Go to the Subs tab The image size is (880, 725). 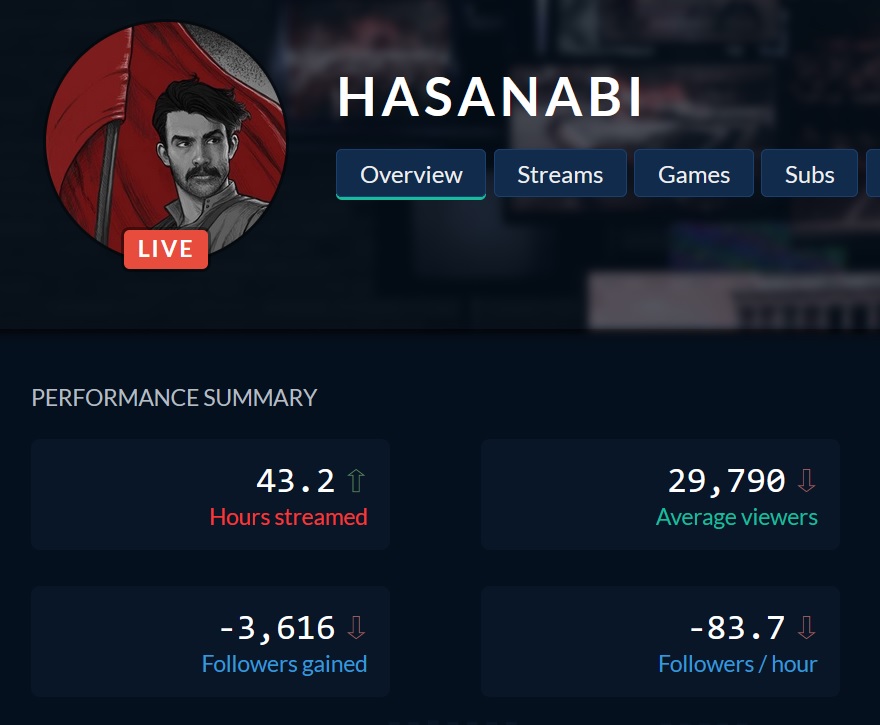click(x=809, y=174)
